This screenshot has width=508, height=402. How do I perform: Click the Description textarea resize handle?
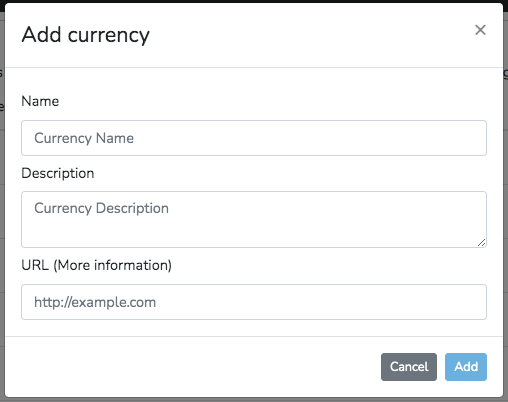[481, 243]
